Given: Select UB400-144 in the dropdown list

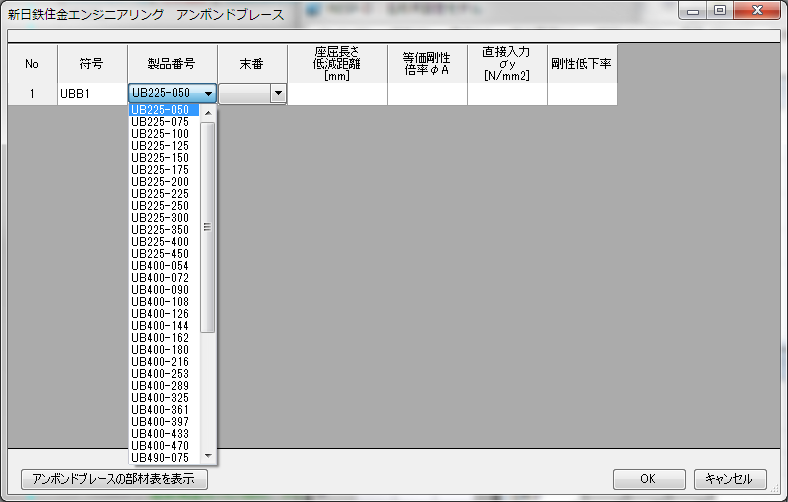Looking at the screenshot, I should tap(164, 326).
